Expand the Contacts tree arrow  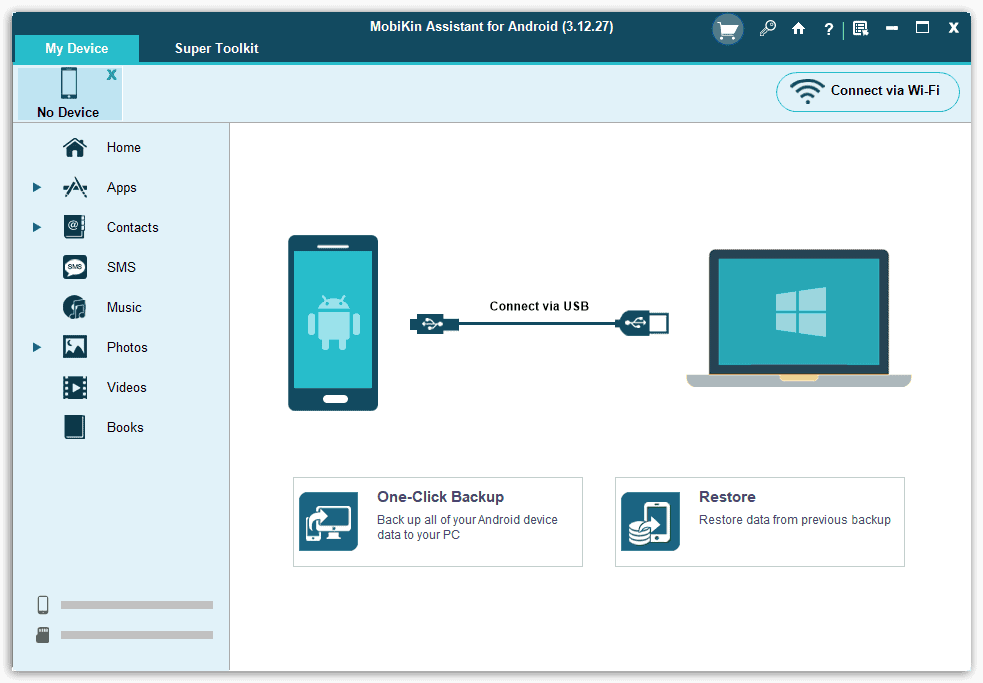[x=37, y=227]
